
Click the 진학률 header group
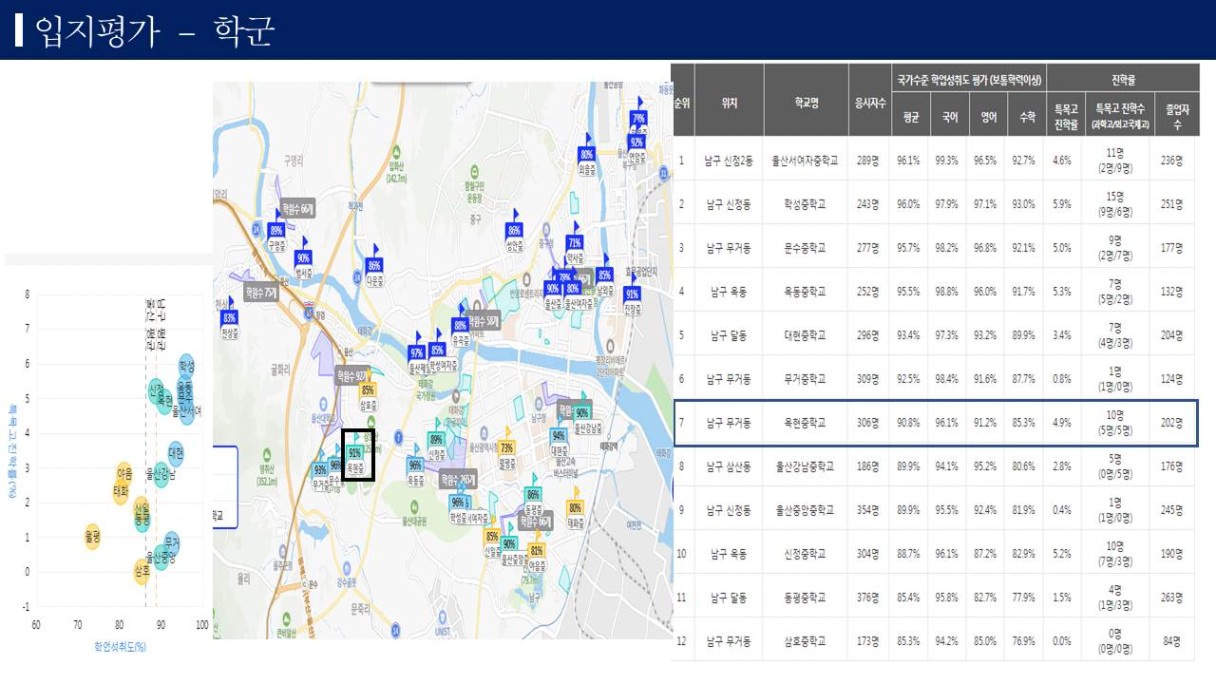(x=1122, y=78)
